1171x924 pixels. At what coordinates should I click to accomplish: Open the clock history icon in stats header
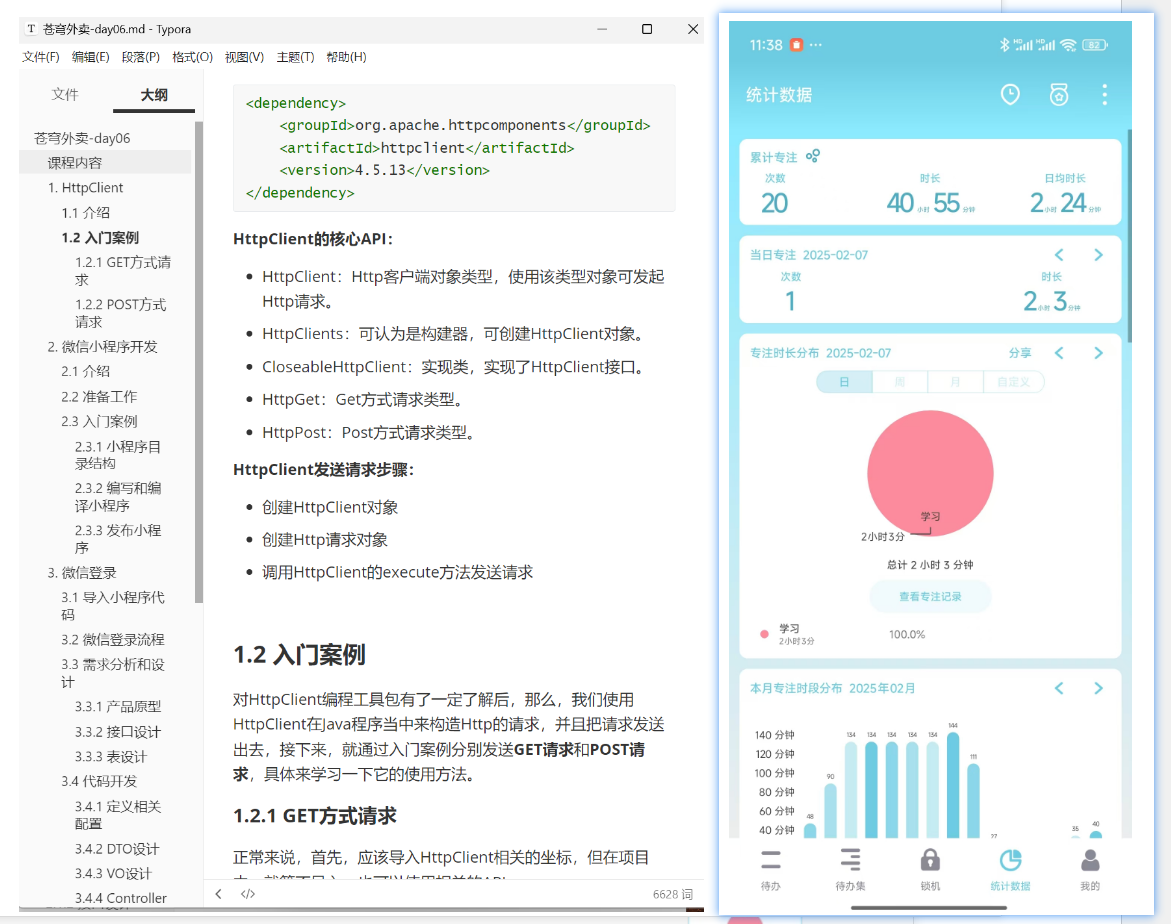(1010, 95)
